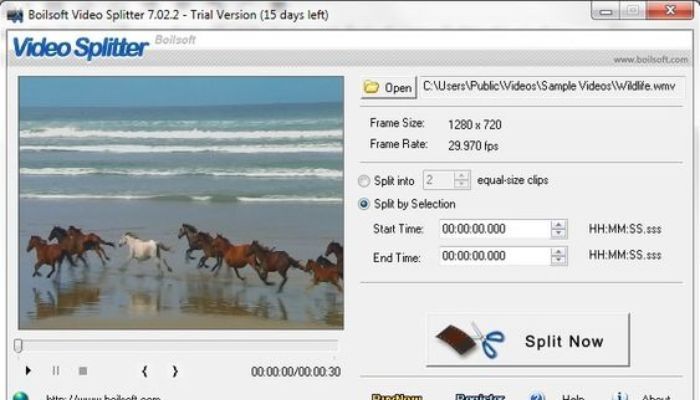Start splitting with the Split Now button
Screen dimensions: 700x400
528,341
